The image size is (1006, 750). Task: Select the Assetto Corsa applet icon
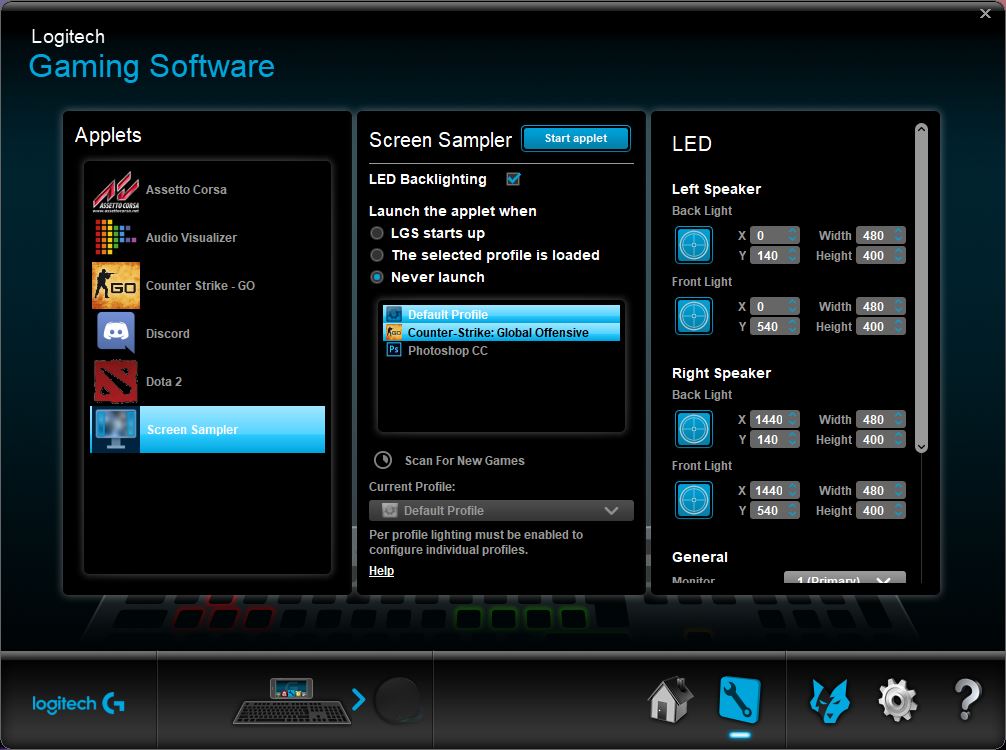tap(115, 191)
